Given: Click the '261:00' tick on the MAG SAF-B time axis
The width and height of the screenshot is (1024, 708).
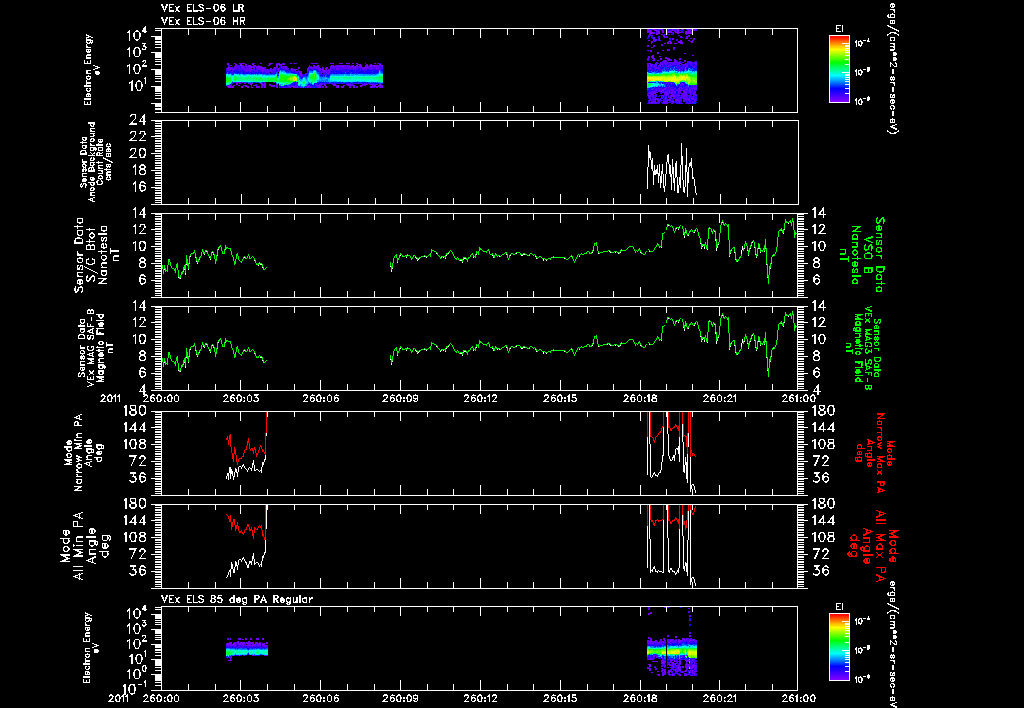Looking at the screenshot, I should point(799,398).
